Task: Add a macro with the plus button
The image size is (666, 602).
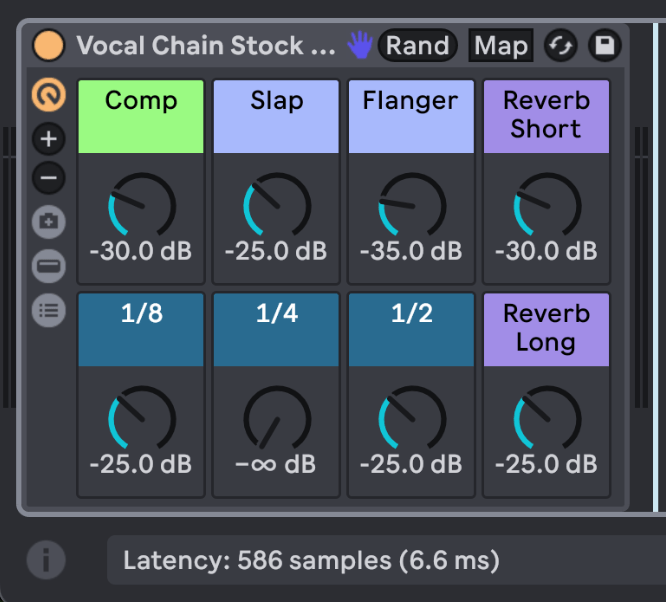Action: click(49, 139)
